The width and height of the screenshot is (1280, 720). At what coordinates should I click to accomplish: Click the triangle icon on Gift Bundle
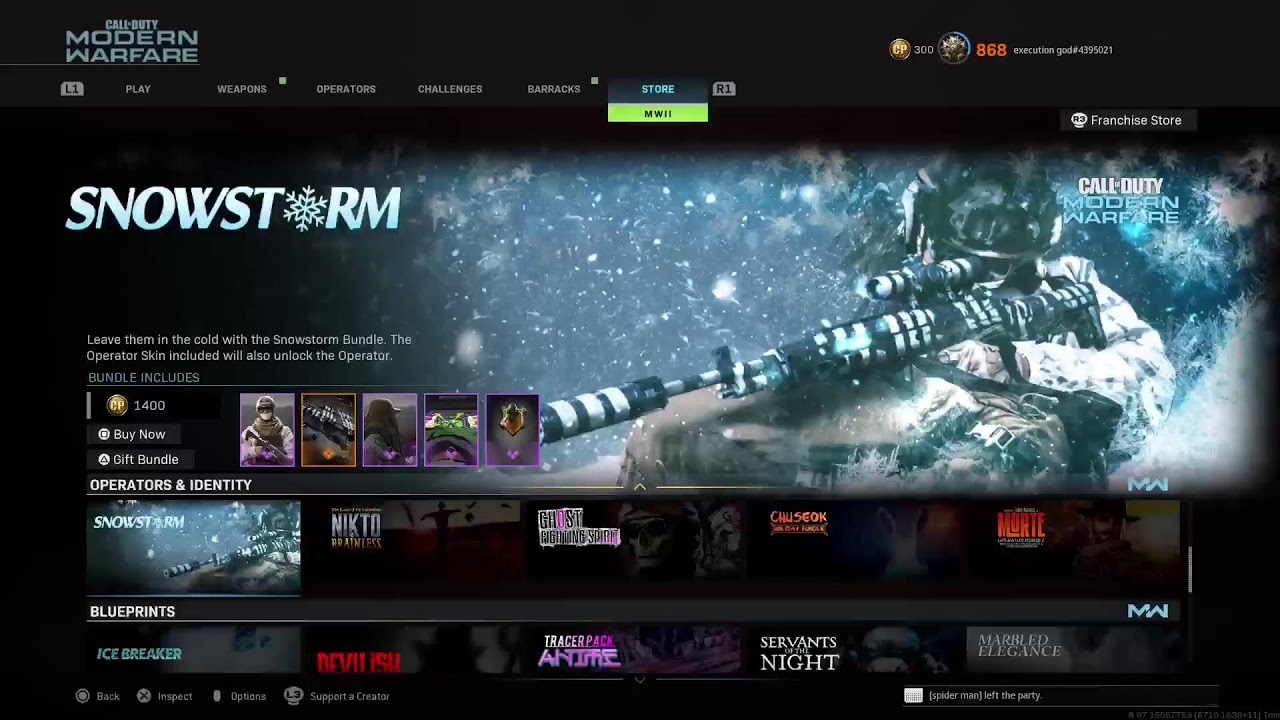pyautogui.click(x=104, y=459)
